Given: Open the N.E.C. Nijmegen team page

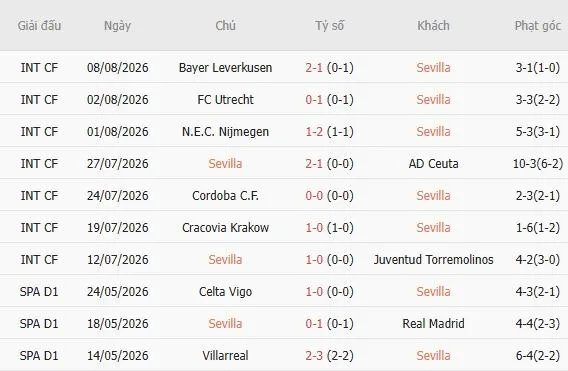Looking at the screenshot, I should click(x=225, y=132).
